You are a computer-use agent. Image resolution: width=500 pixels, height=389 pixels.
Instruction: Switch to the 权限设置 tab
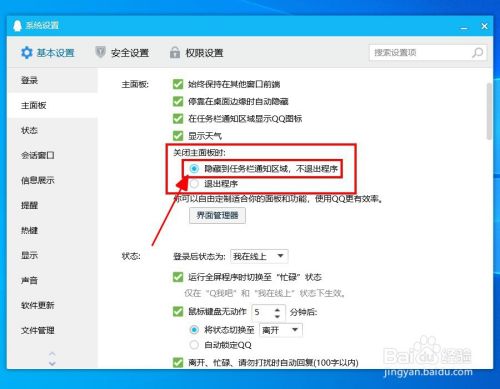pos(197,53)
